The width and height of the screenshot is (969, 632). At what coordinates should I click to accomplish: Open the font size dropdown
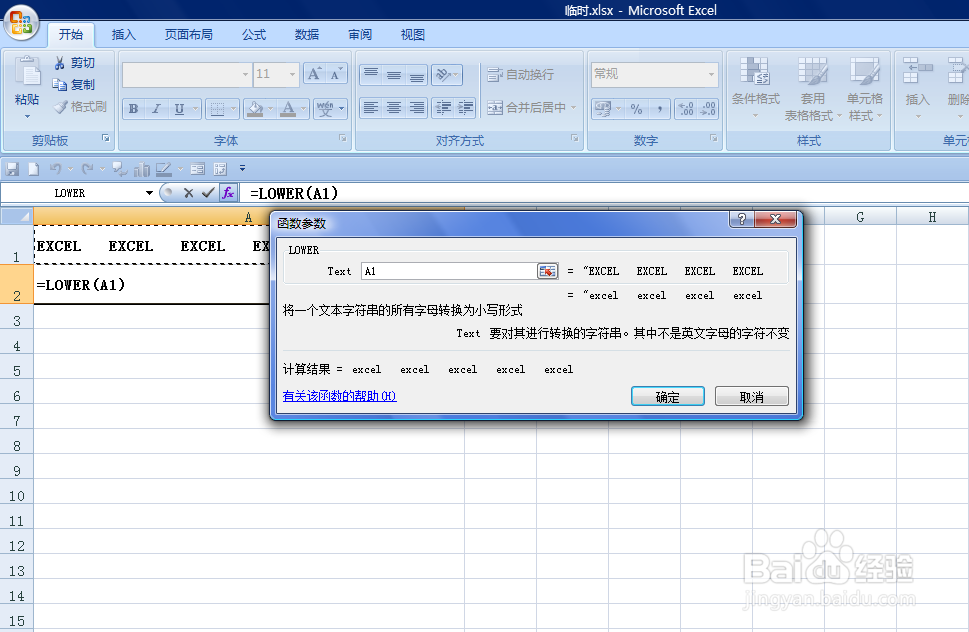pos(290,74)
